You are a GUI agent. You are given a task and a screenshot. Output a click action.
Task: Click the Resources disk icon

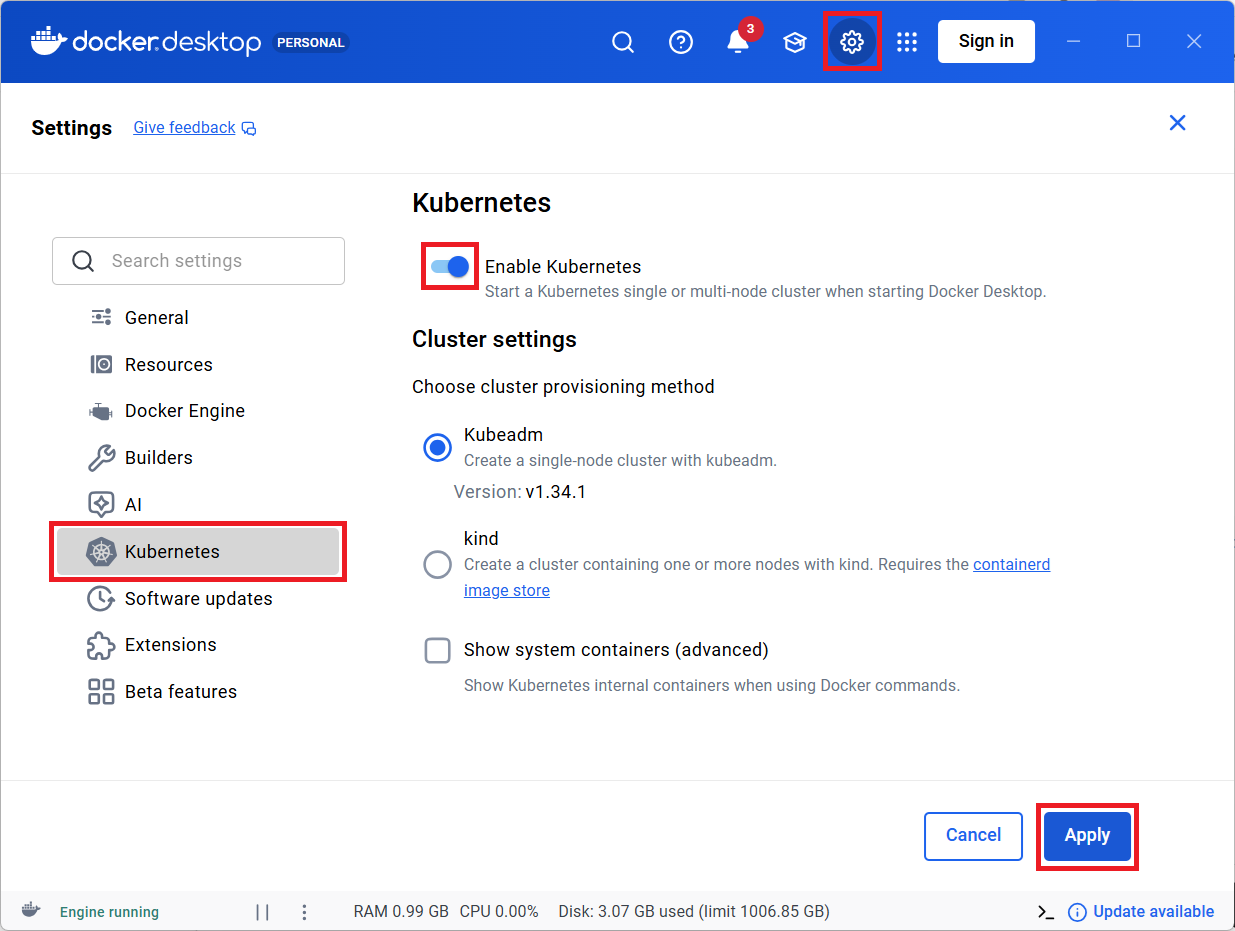click(101, 364)
